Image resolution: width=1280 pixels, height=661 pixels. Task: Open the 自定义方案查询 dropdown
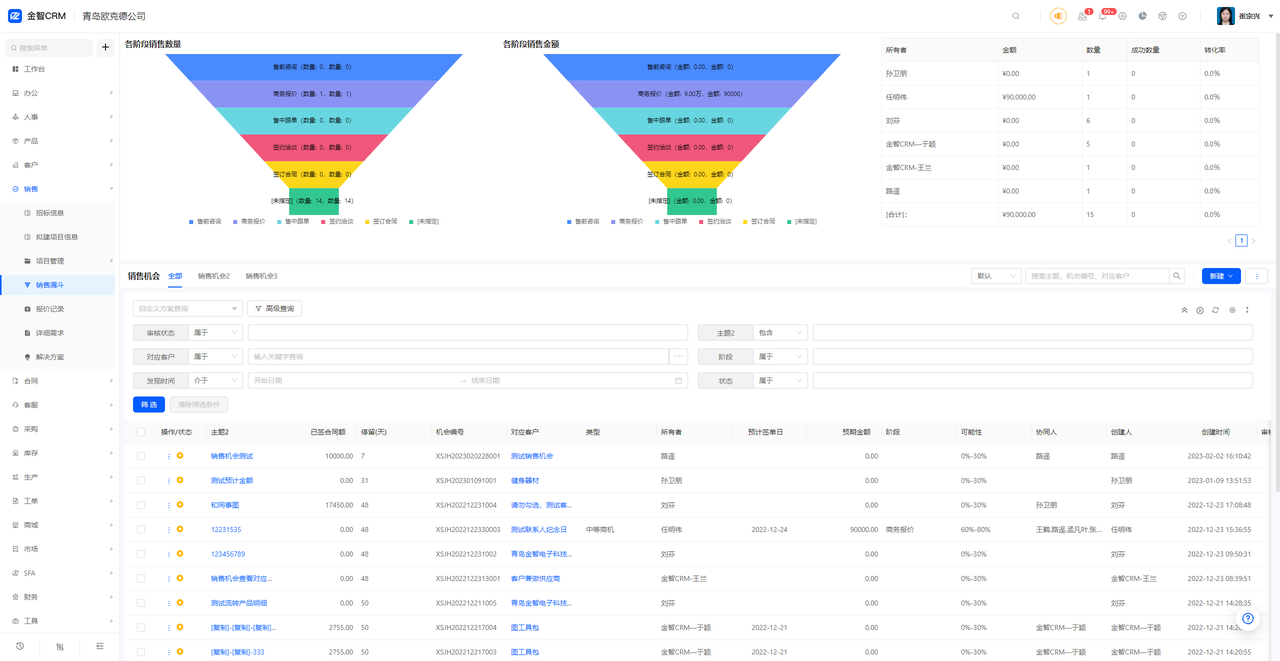[x=188, y=308]
